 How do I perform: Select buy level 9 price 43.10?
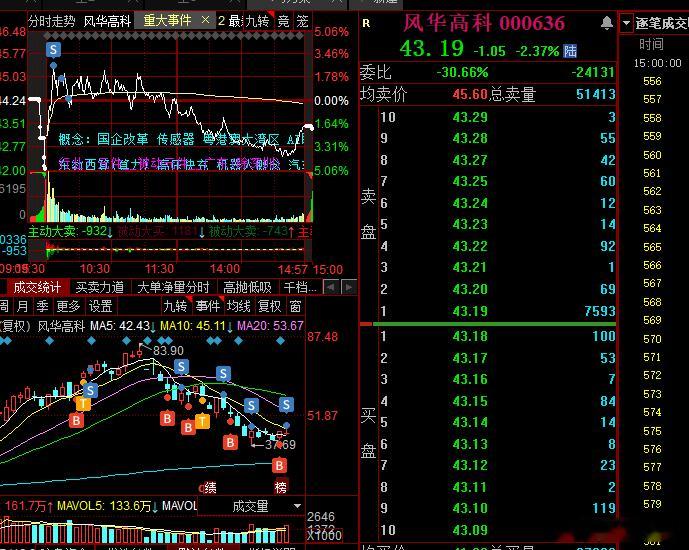click(x=470, y=508)
